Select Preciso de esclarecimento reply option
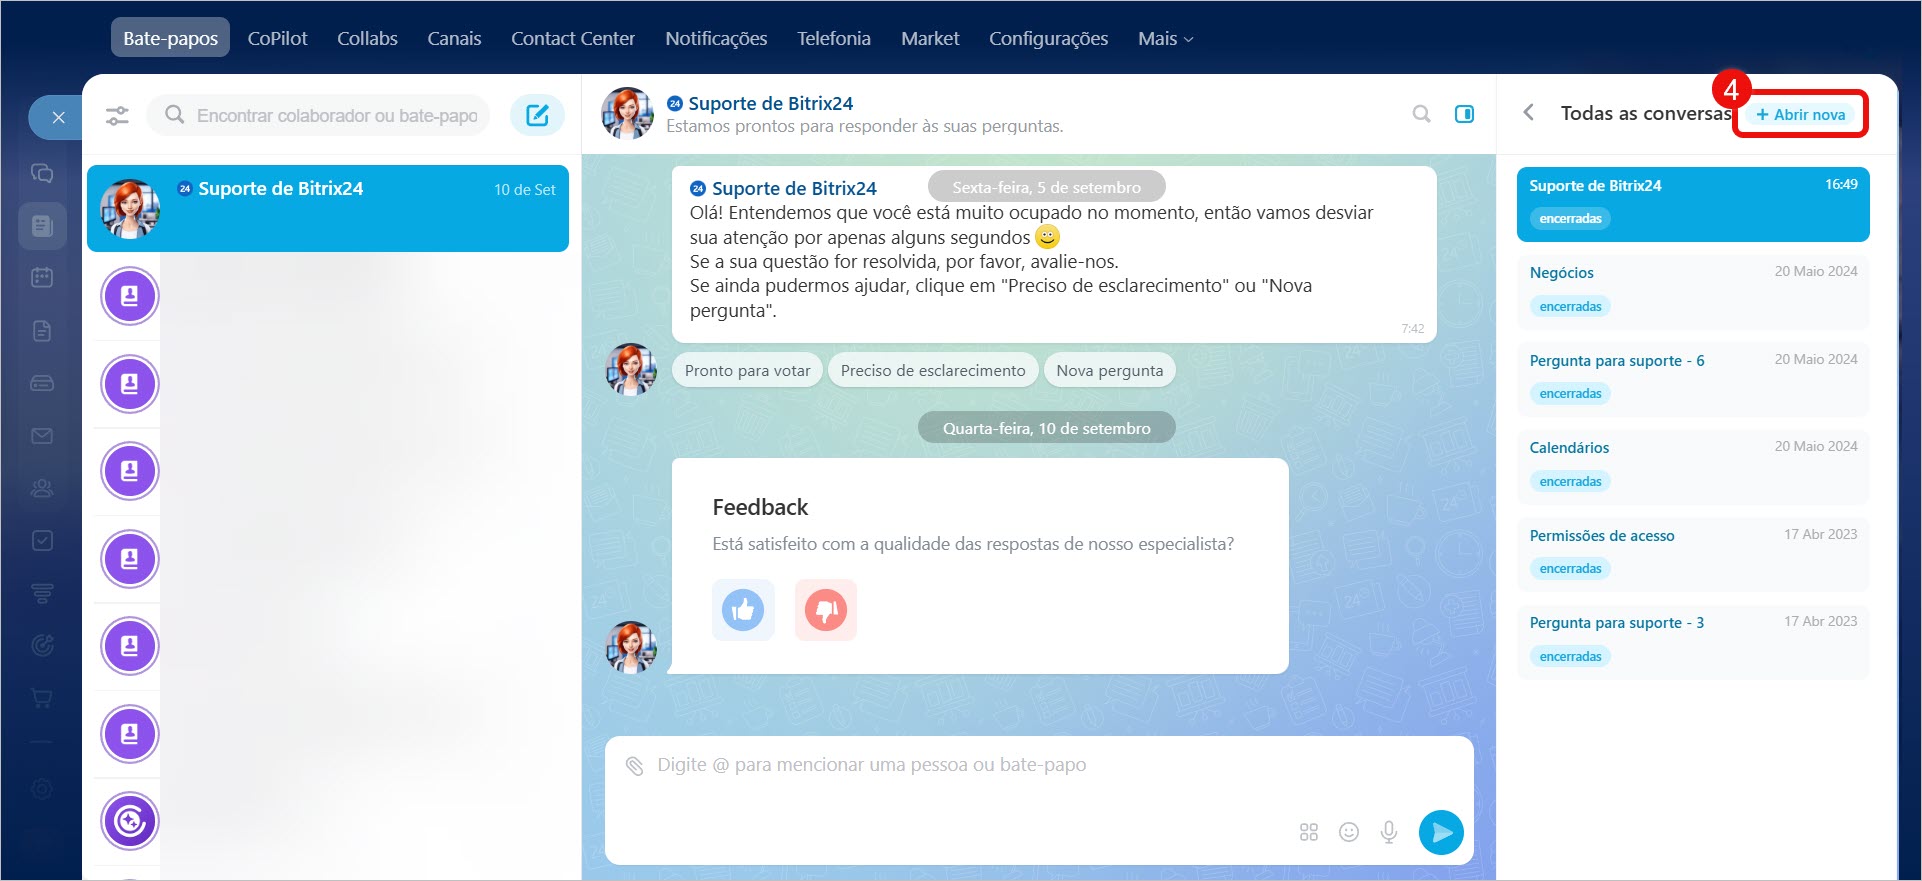 932,370
